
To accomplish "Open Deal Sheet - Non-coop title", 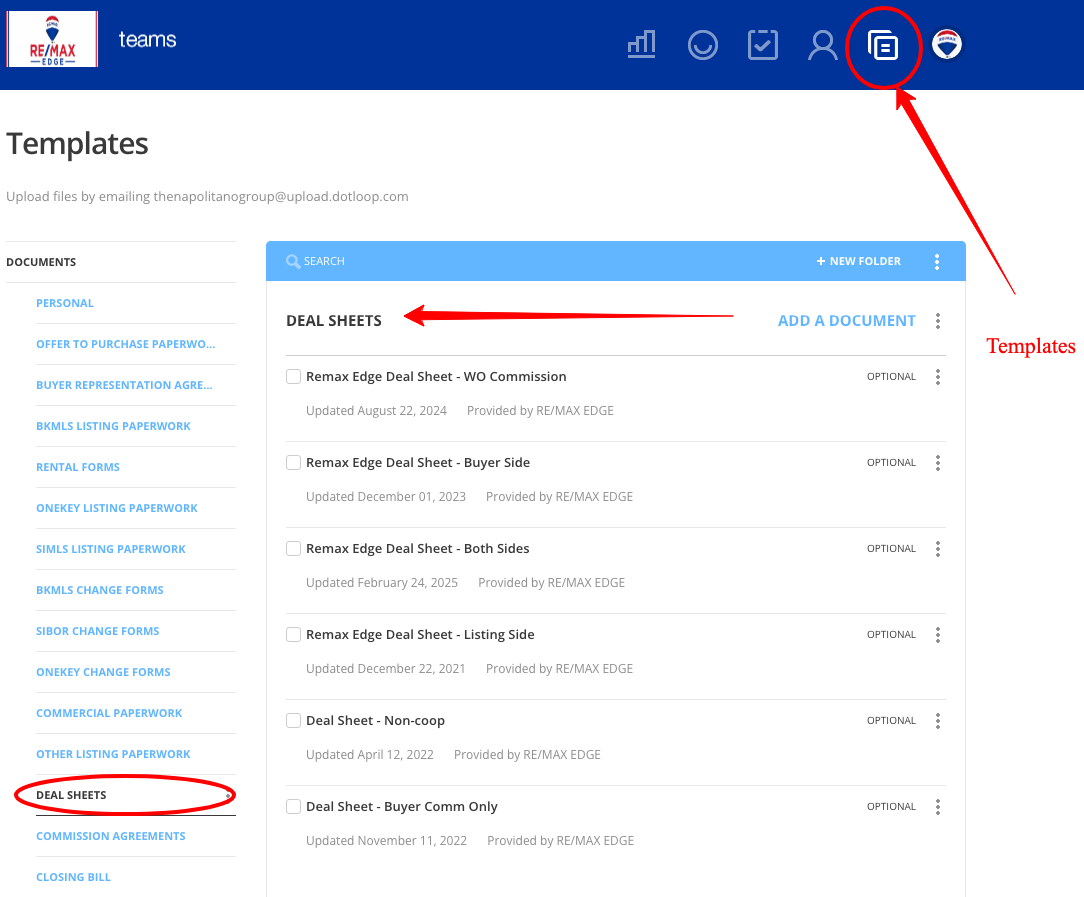I will coord(375,721).
